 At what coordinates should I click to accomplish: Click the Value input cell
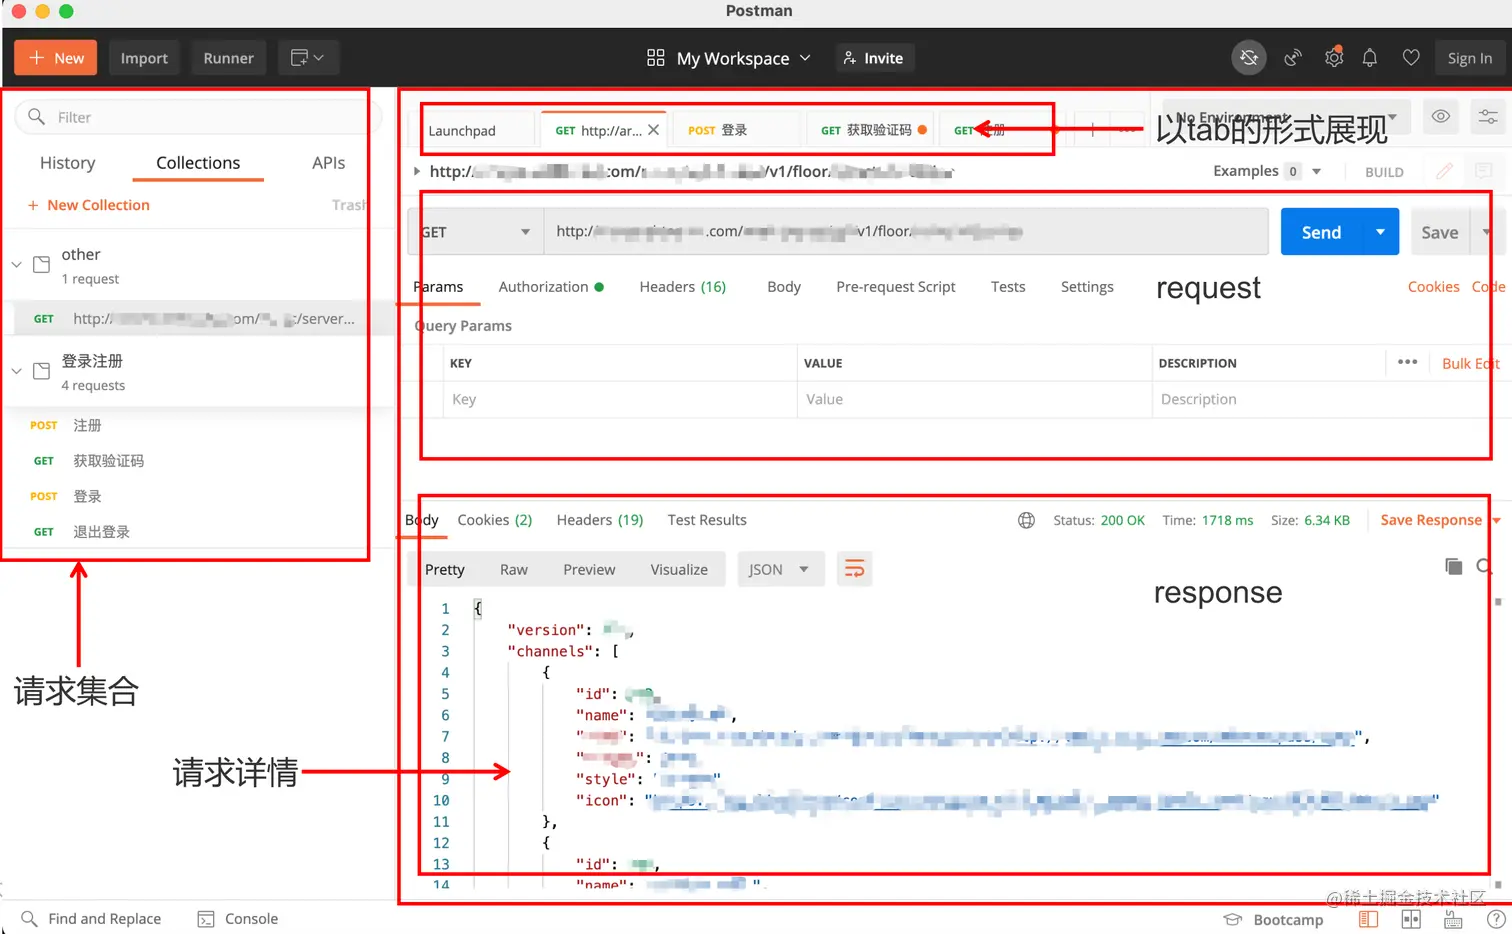tap(975, 399)
